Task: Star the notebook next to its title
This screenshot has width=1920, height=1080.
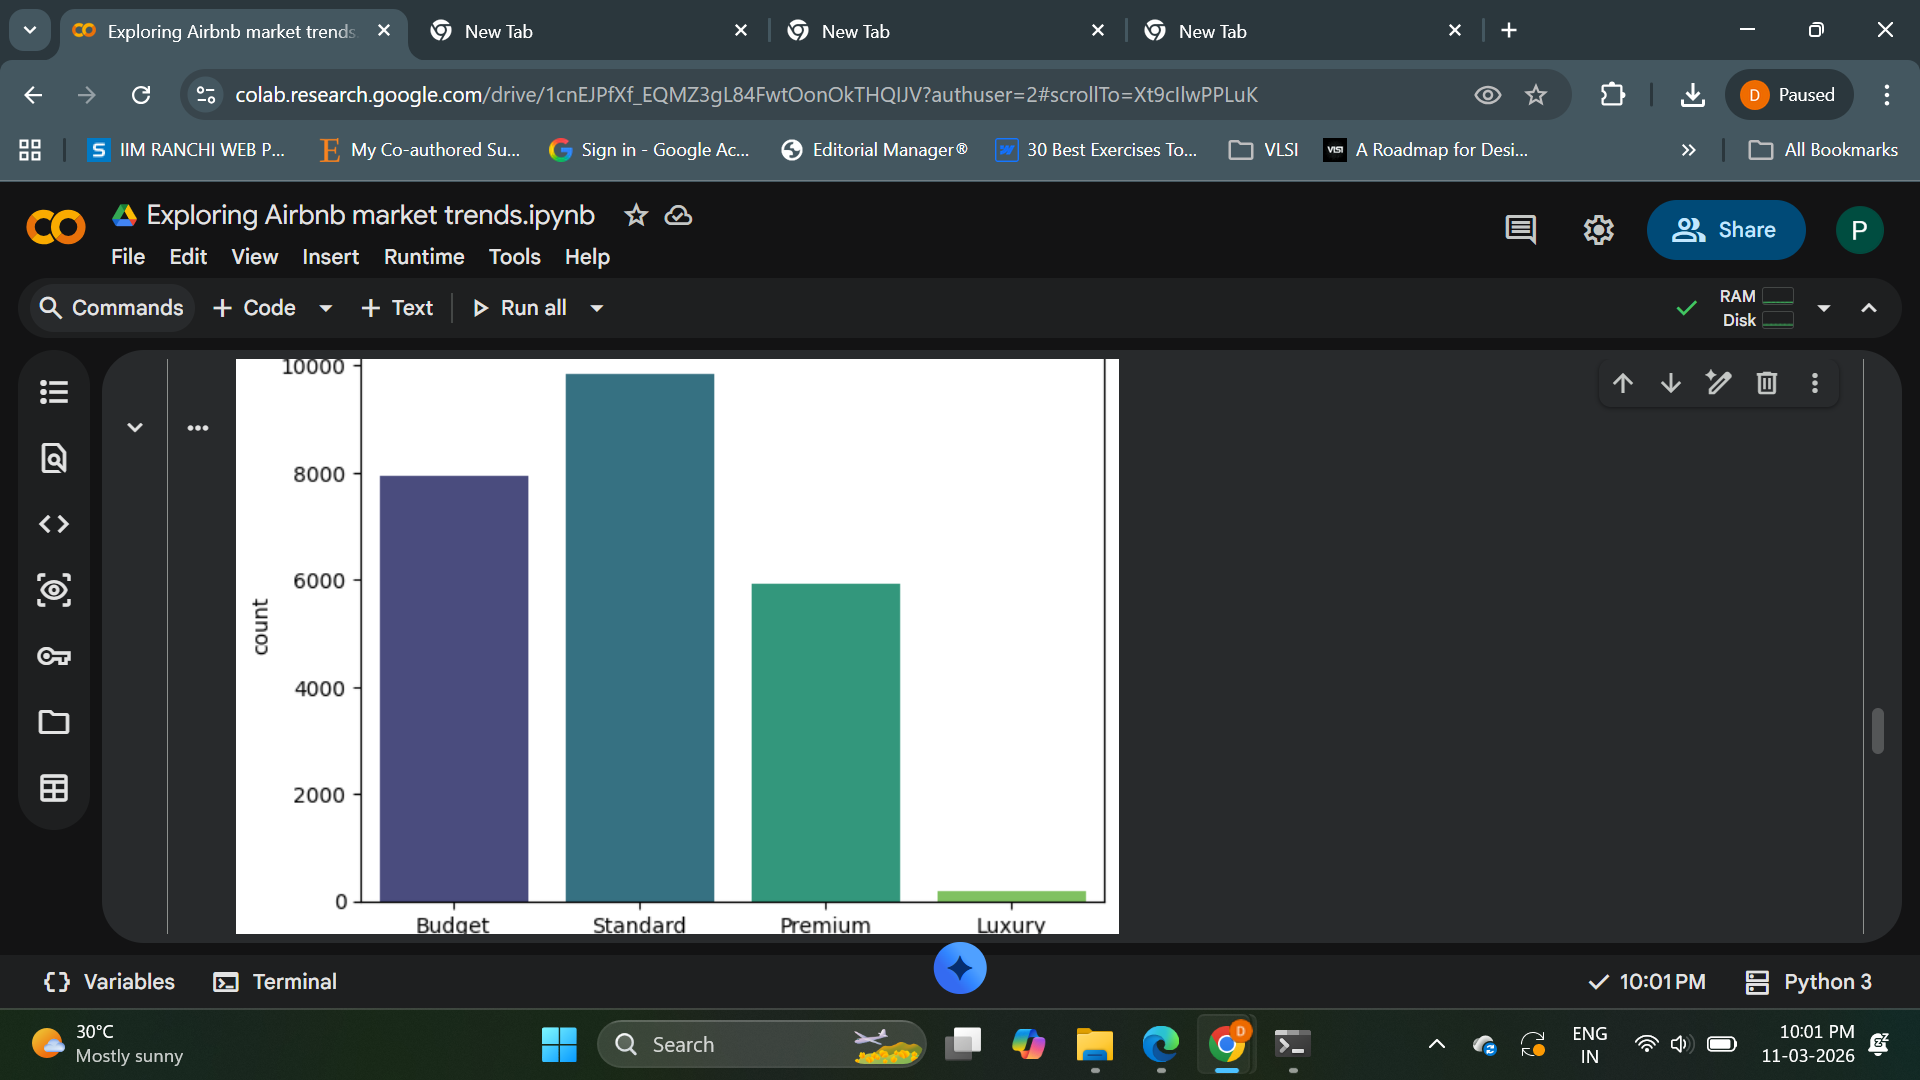Action: pyautogui.click(x=636, y=215)
